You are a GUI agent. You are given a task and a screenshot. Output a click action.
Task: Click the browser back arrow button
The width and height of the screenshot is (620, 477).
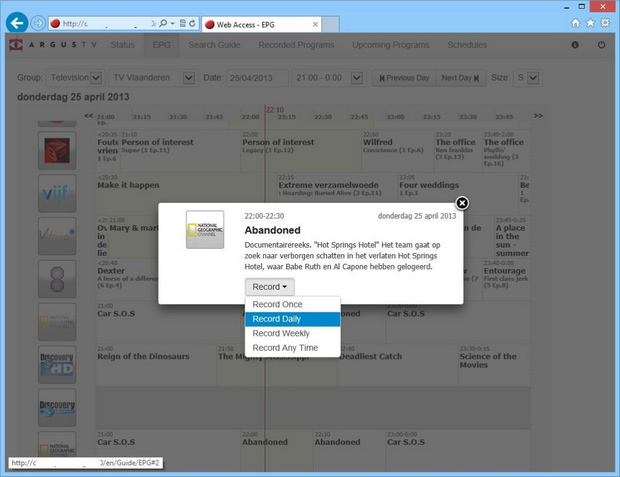coord(17,23)
